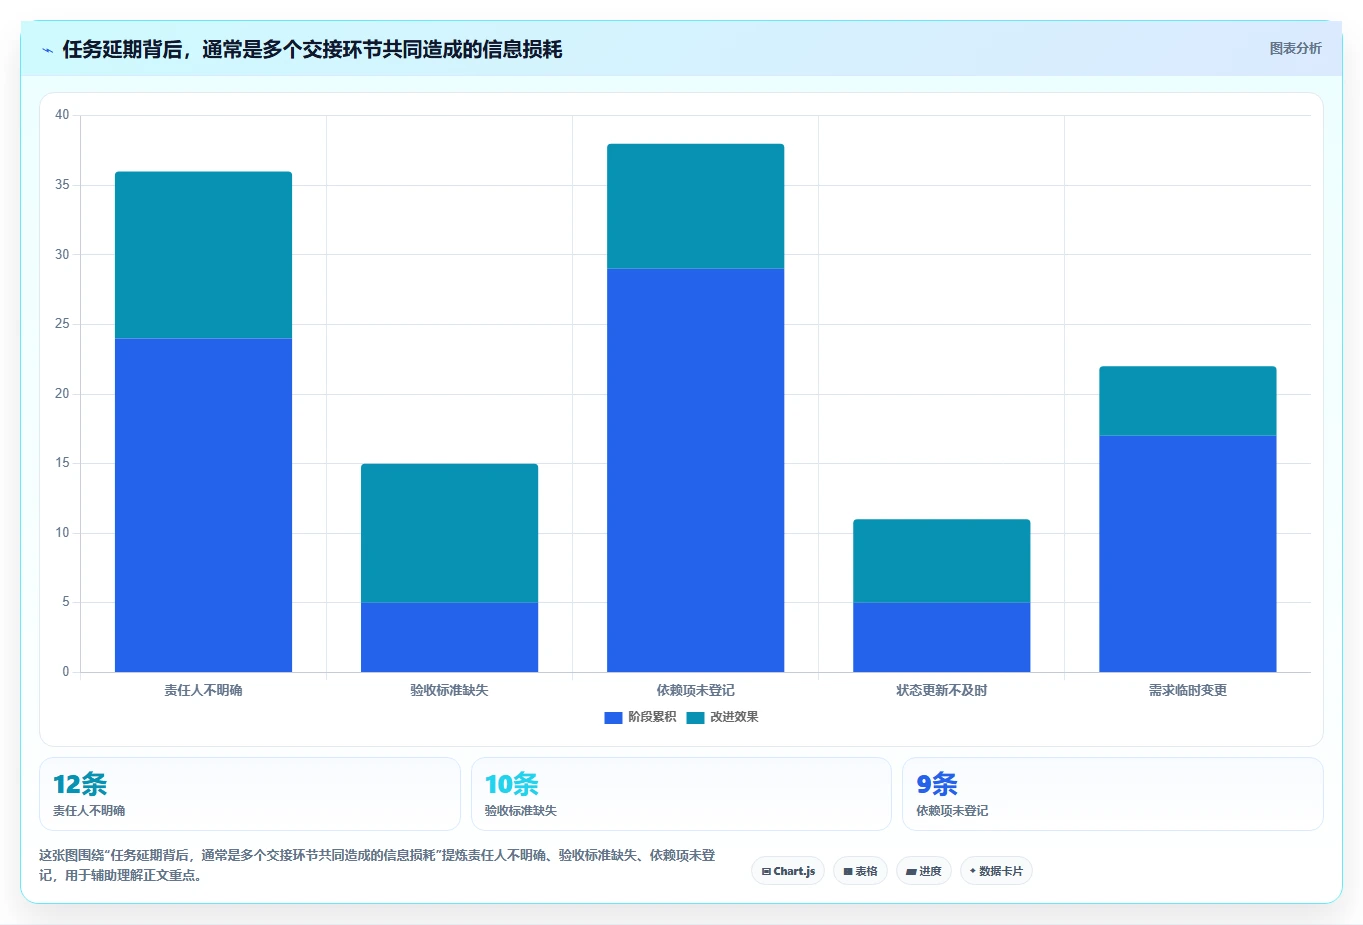Select the blue 阶段累积 bar for 验收标准缺失
Image resolution: width=1363 pixels, height=925 pixels.
tap(449, 637)
